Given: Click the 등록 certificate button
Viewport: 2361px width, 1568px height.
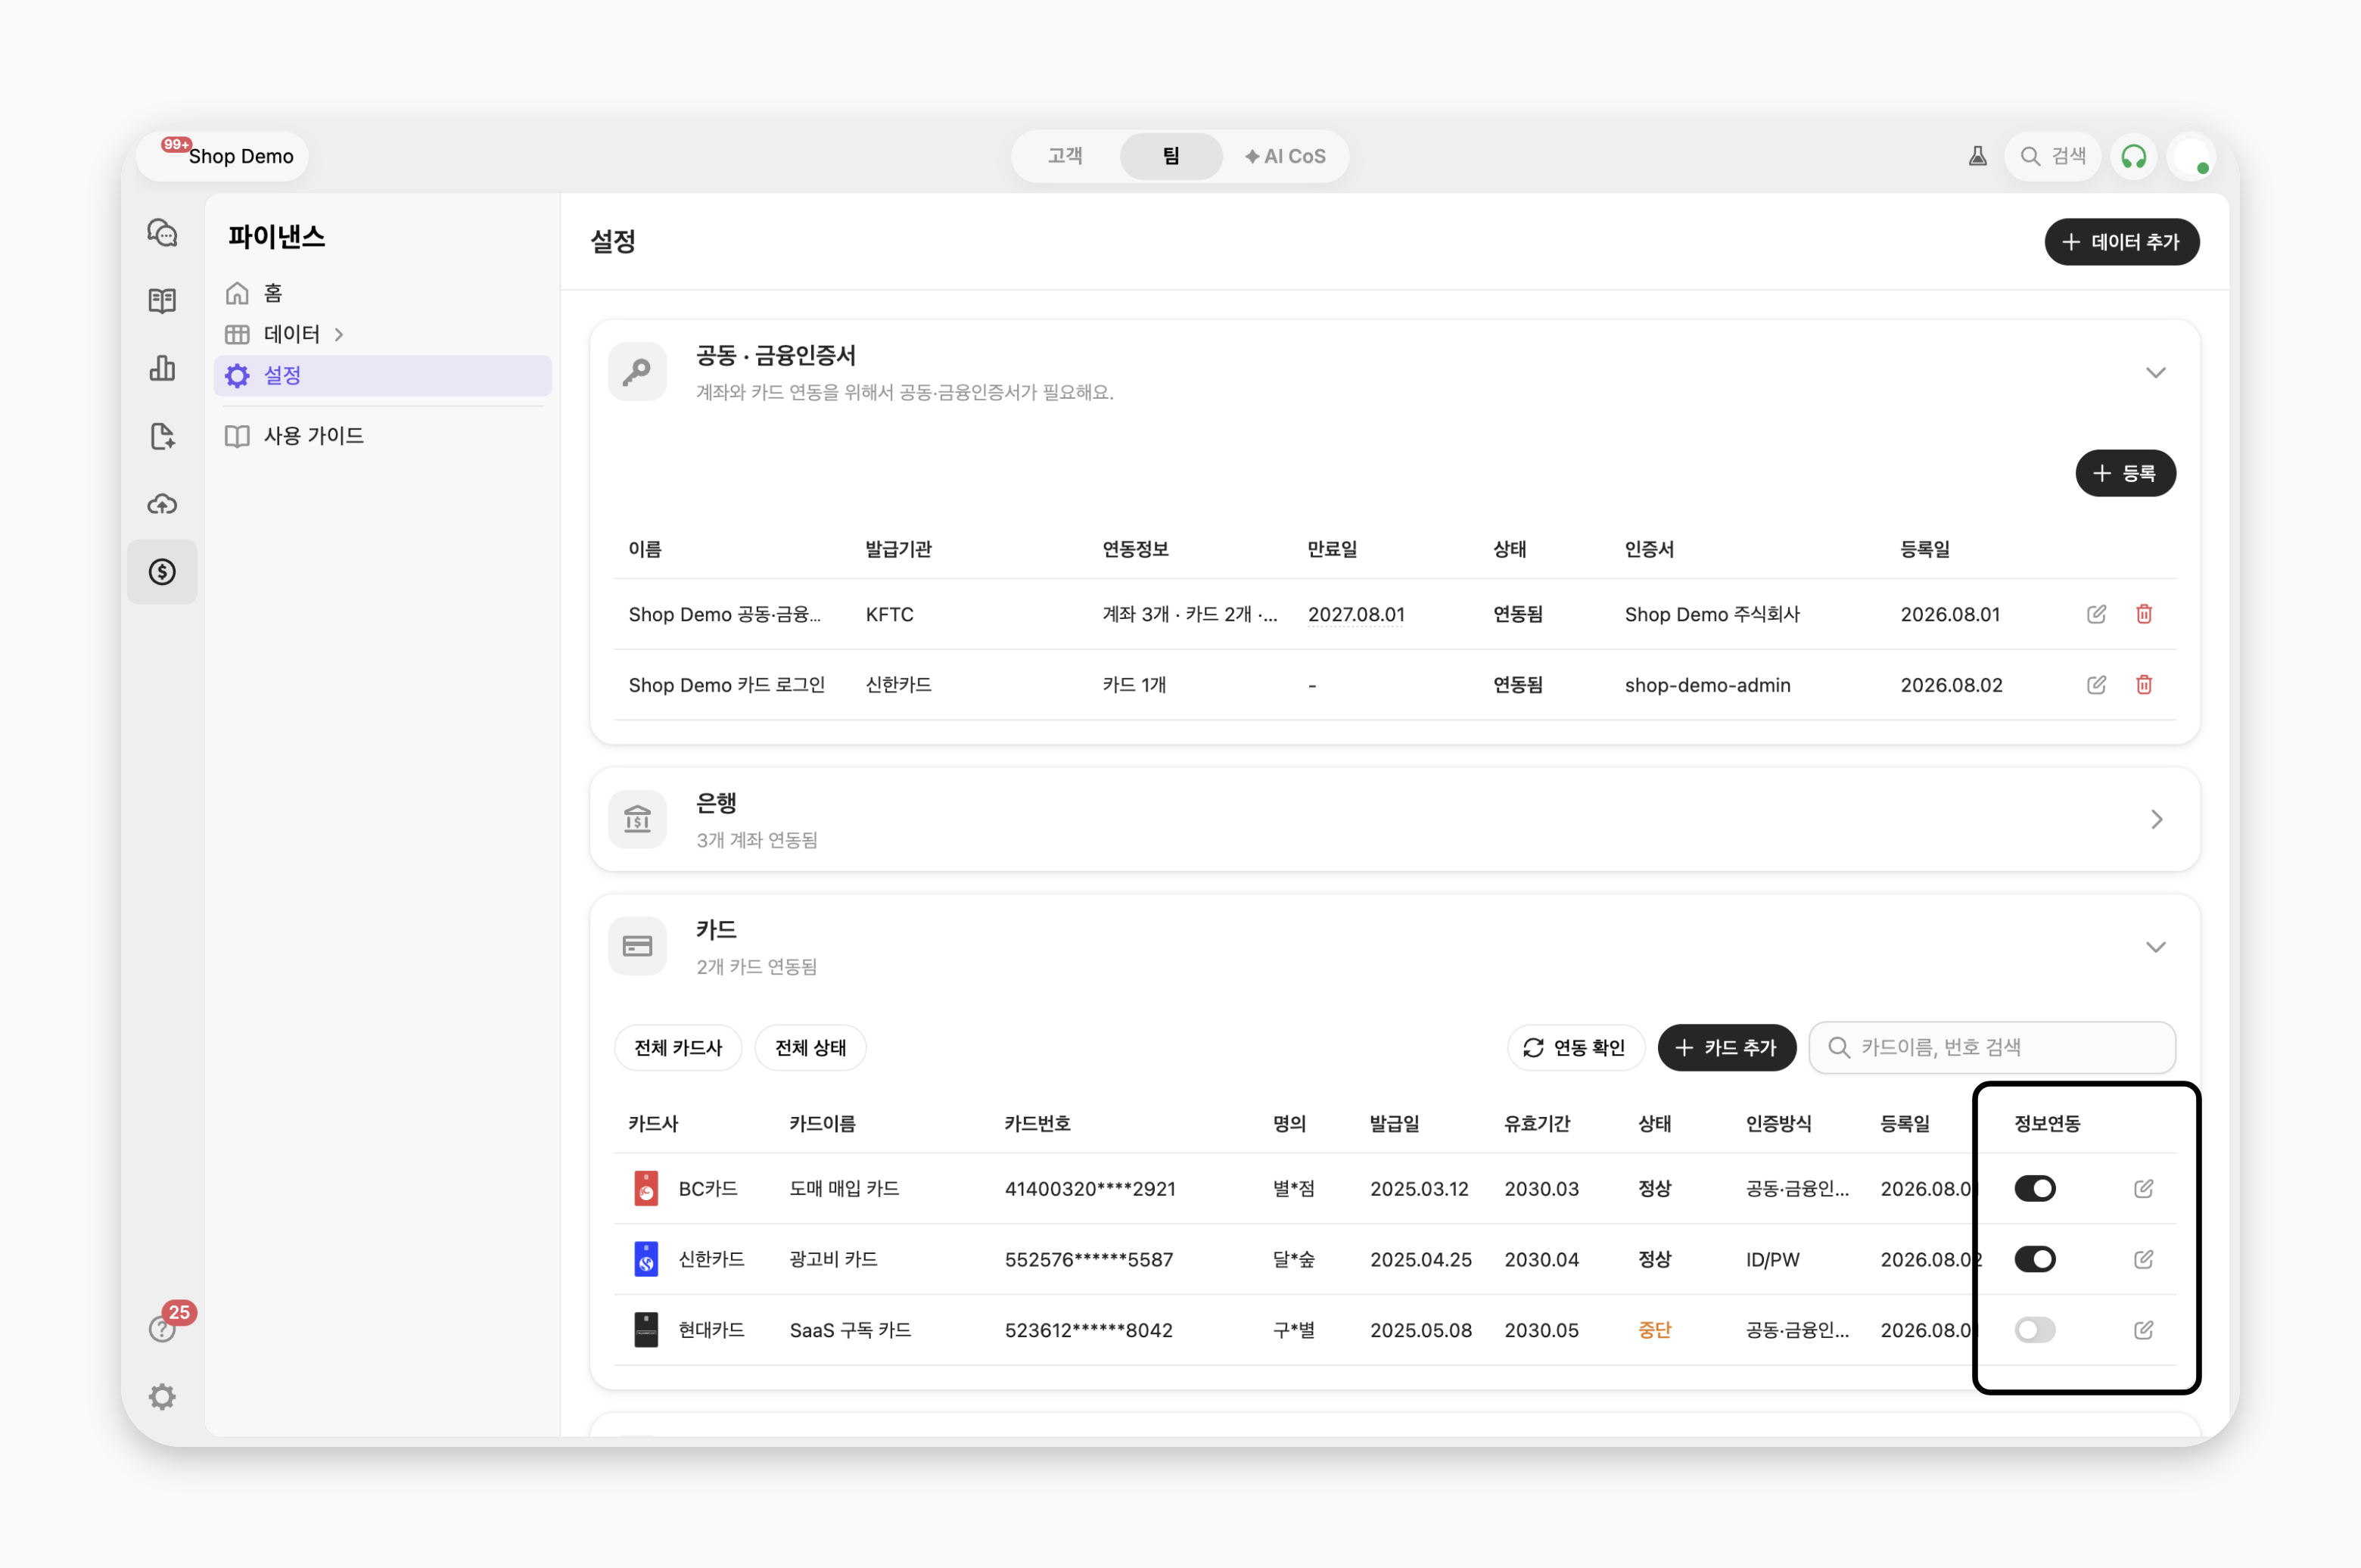Looking at the screenshot, I should [x=2125, y=473].
